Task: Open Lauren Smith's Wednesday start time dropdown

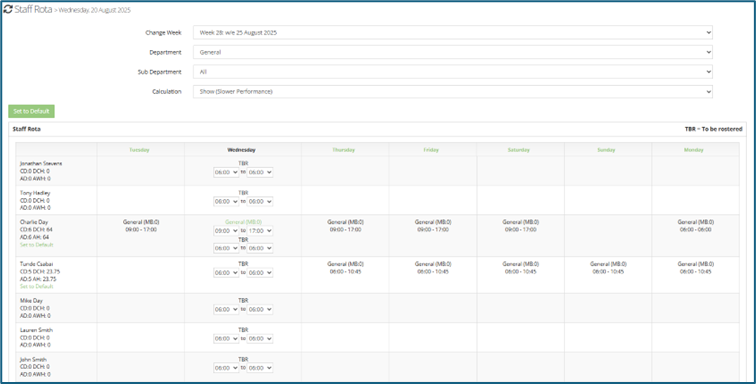Action: click(226, 339)
